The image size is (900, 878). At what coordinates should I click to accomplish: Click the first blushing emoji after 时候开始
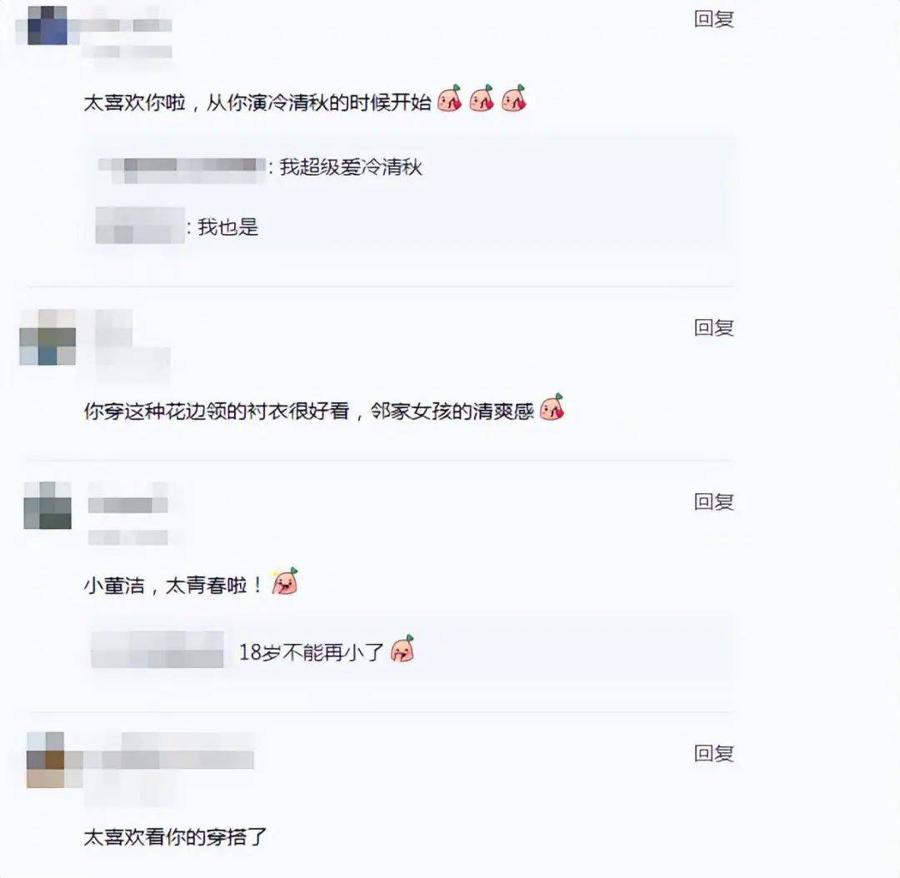tap(449, 98)
